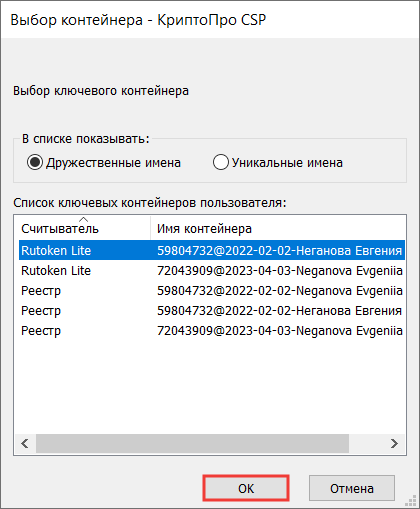Click the horizontal scrollbar thumb

[x=192, y=443]
